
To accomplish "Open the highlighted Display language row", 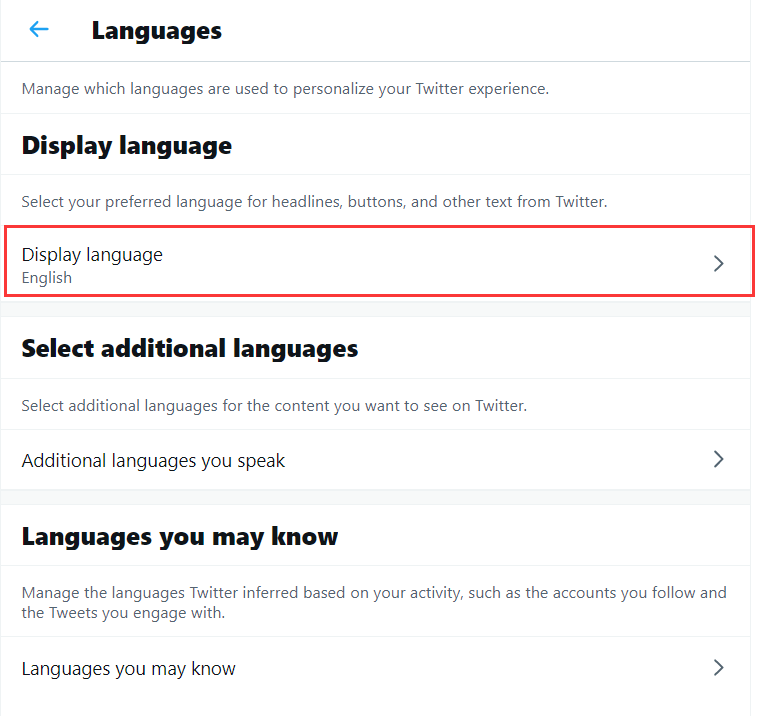I will point(380,261).
